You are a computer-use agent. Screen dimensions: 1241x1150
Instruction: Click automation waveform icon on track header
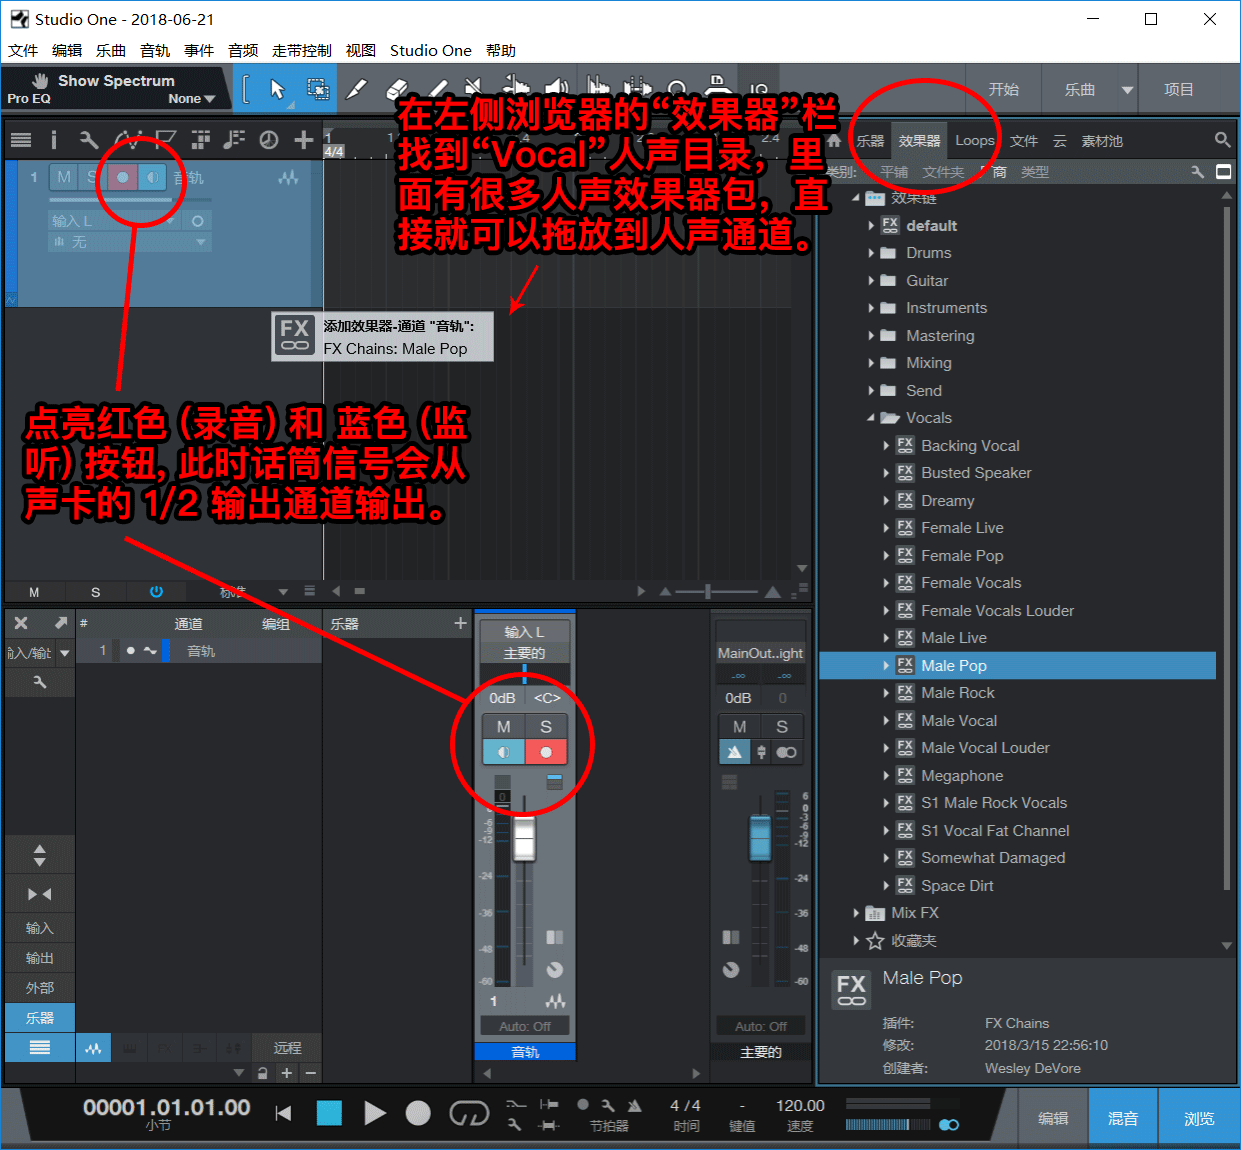(288, 177)
